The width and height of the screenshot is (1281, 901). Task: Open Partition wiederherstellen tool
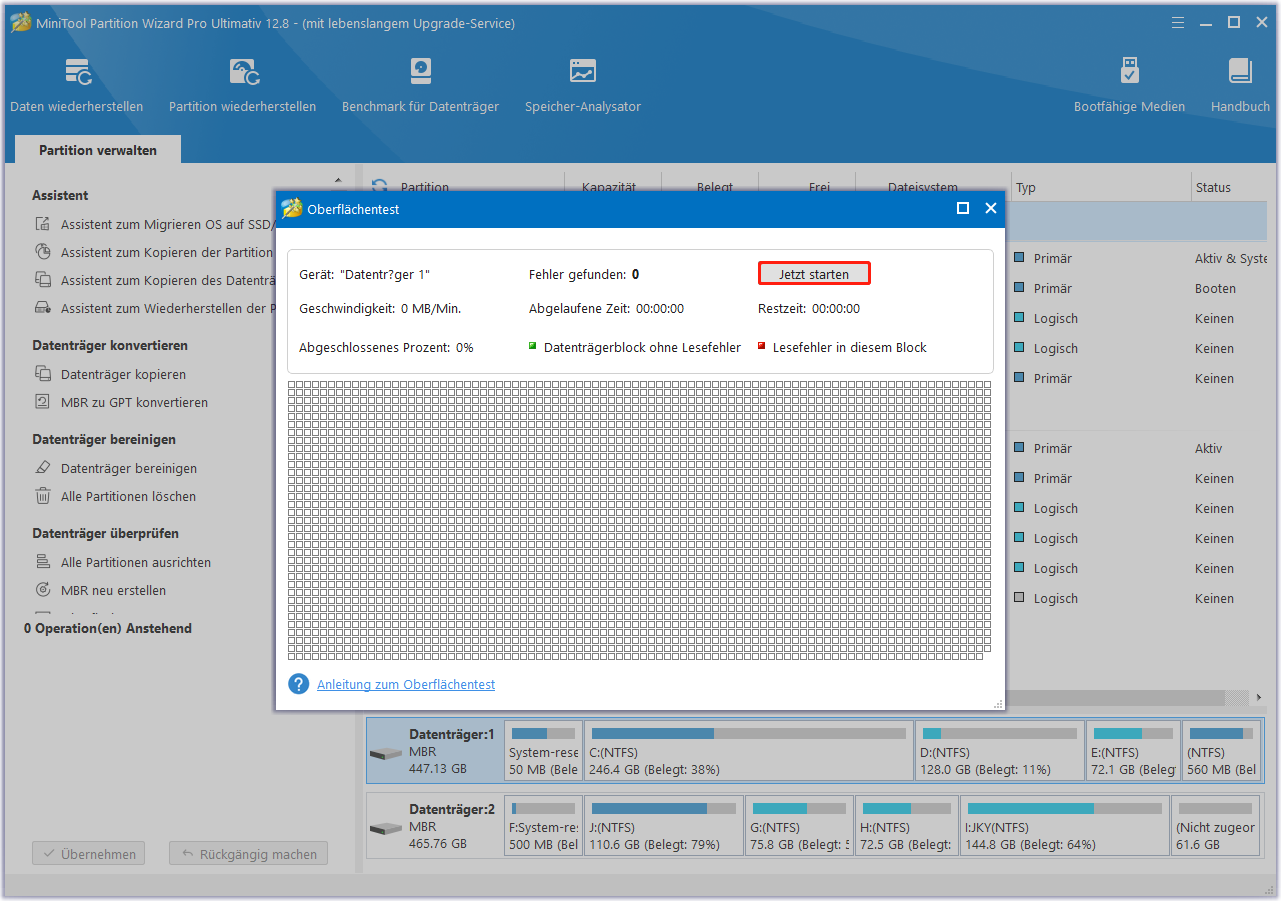tap(242, 85)
